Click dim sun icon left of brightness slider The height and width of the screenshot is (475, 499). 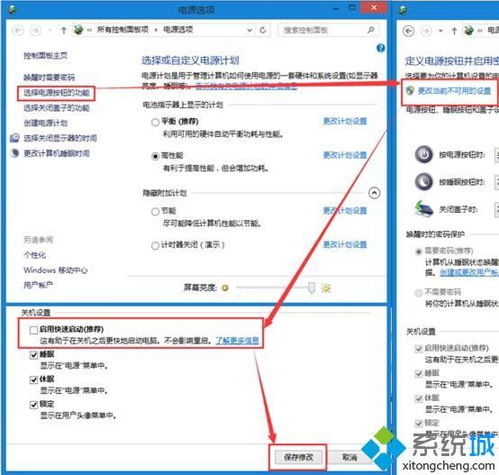[225, 288]
